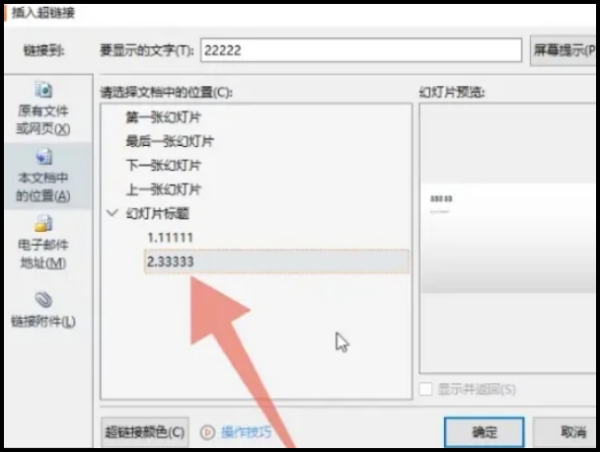Open the 屏幕提示 button

coord(563,50)
